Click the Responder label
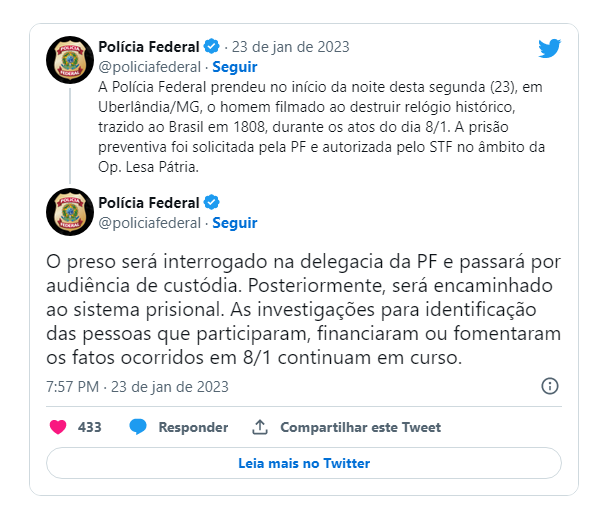This screenshot has width=607, height=508. pos(193,427)
